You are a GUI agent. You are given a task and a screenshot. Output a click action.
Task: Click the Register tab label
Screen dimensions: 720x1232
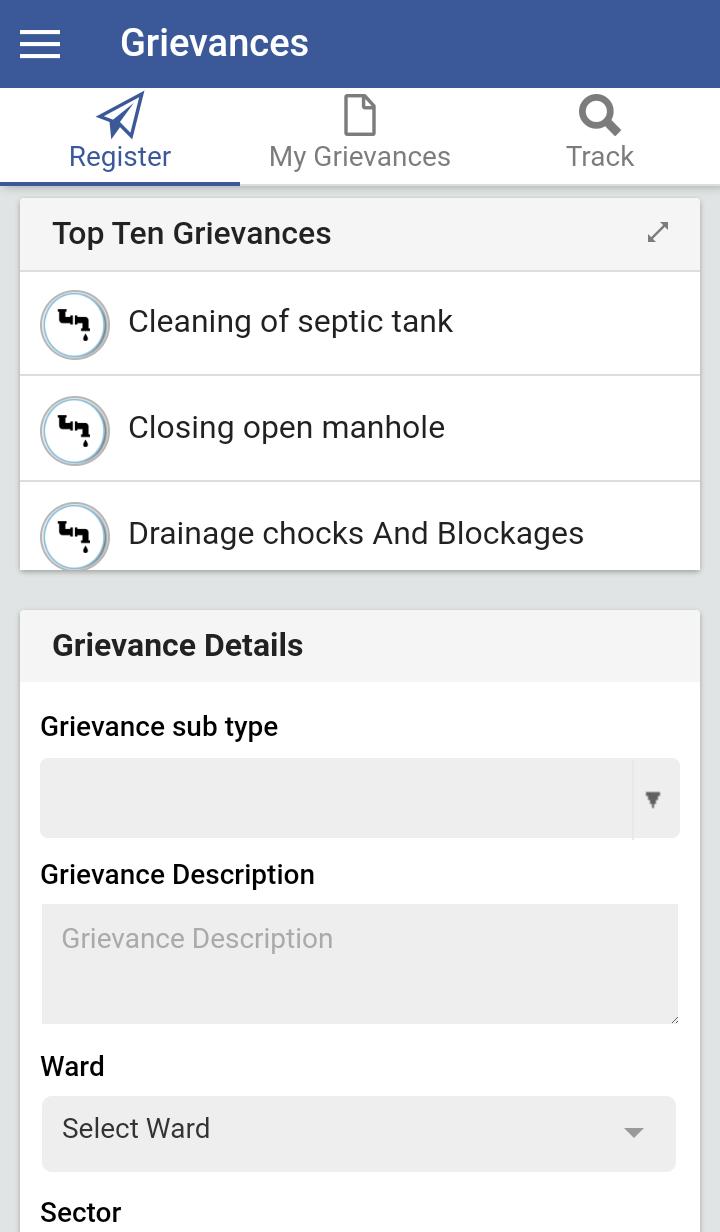tap(120, 157)
